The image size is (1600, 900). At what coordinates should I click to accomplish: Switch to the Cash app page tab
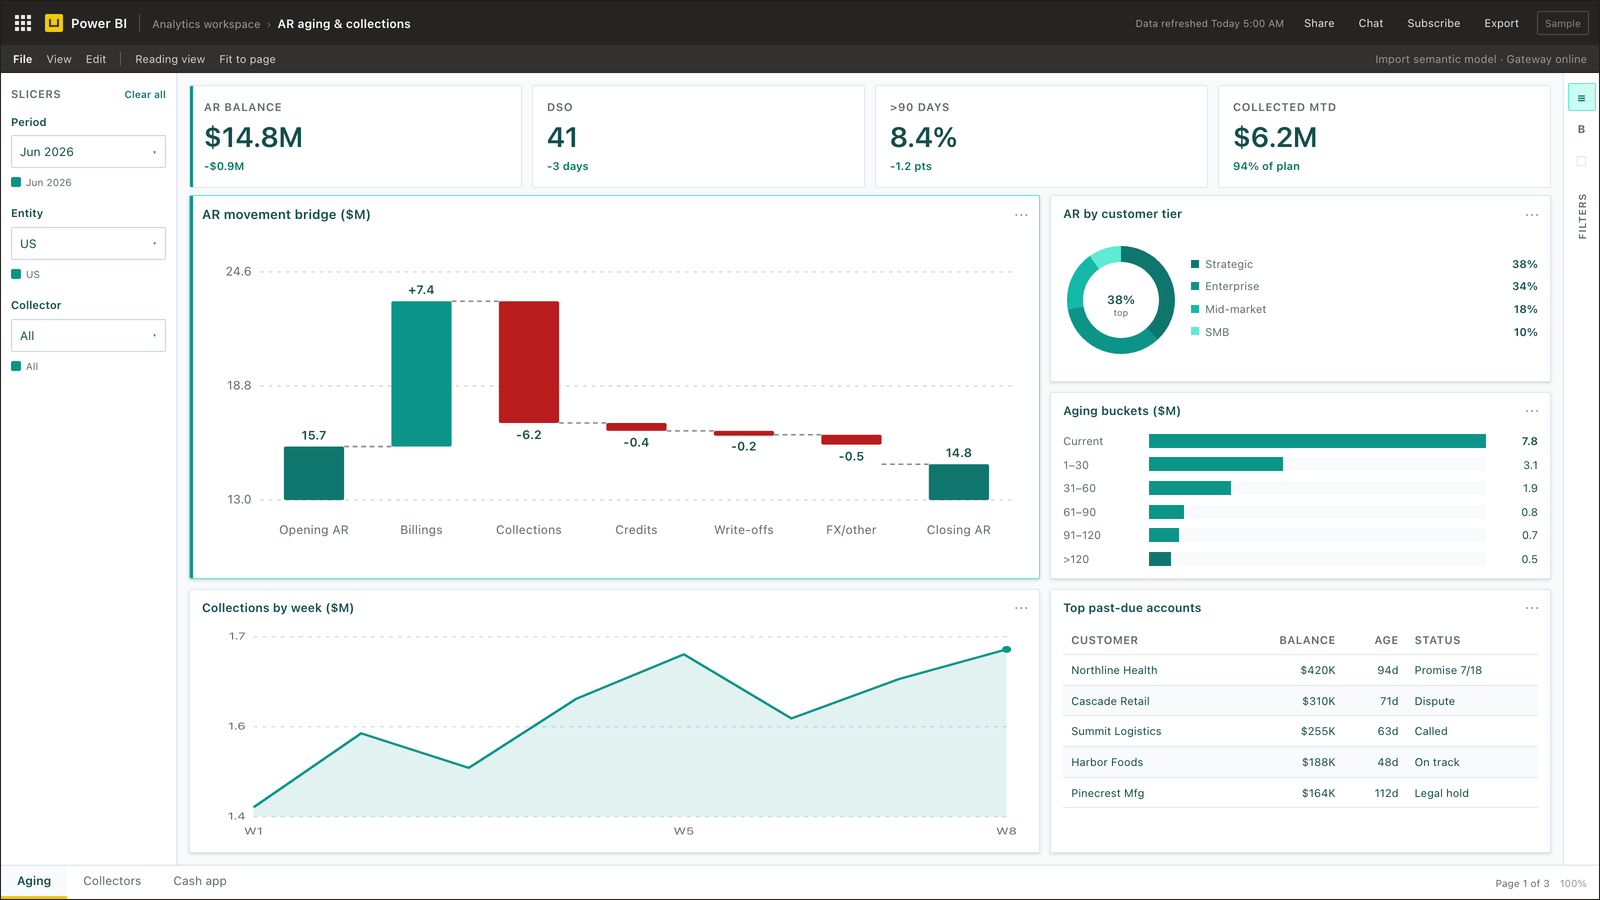pos(200,881)
